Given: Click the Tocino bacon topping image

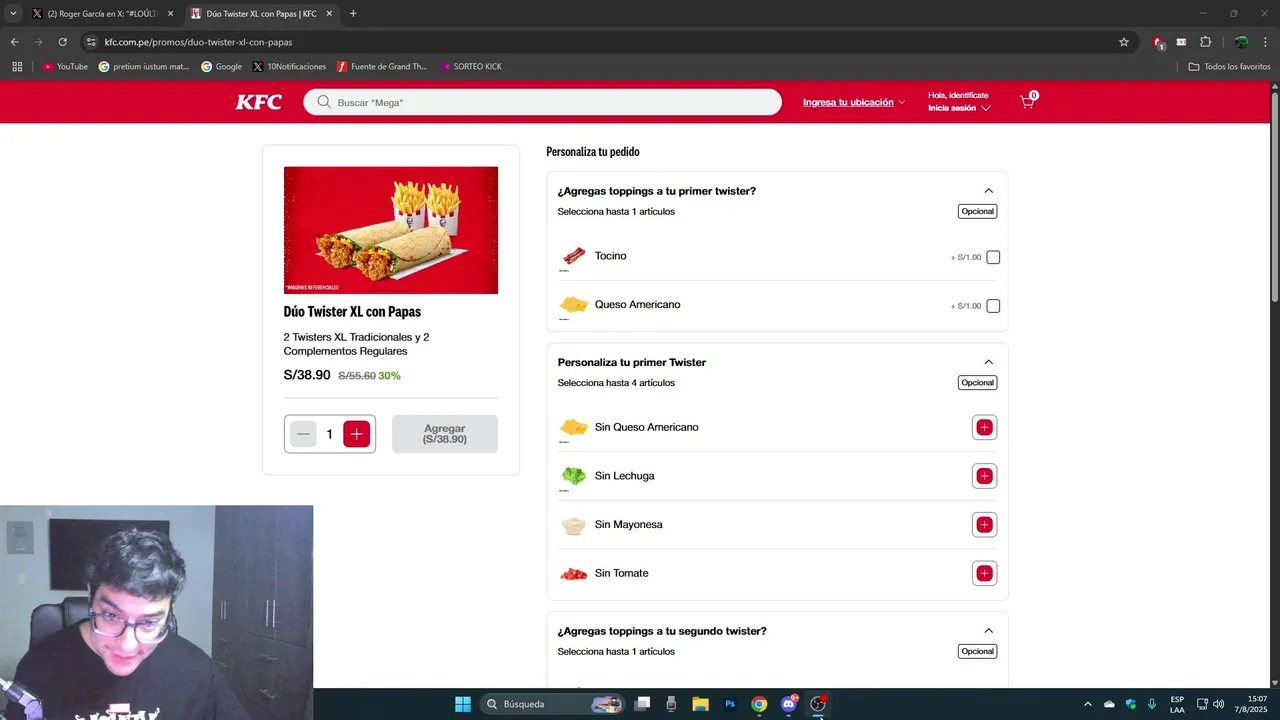Looking at the screenshot, I should [x=573, y=256].
